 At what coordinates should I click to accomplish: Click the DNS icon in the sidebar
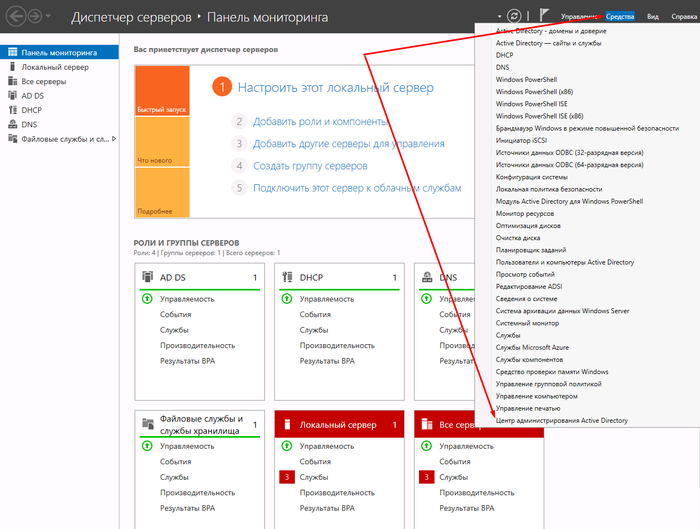[11, 125]
